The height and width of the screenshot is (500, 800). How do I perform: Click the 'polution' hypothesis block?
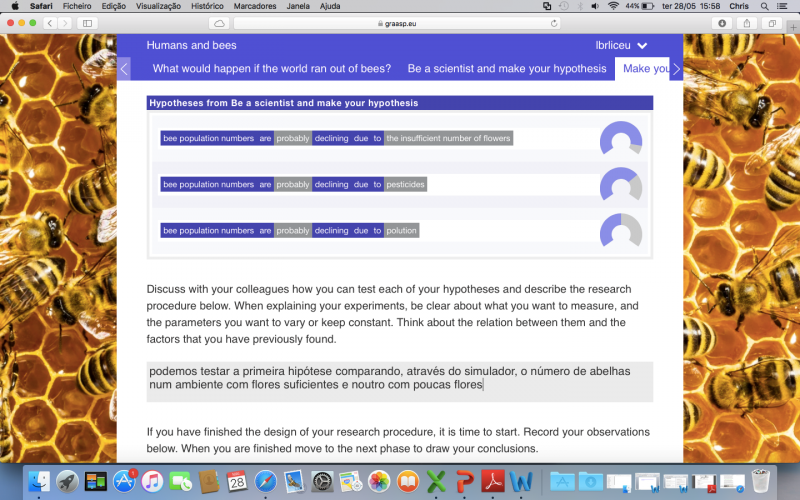tap(401, 231)
